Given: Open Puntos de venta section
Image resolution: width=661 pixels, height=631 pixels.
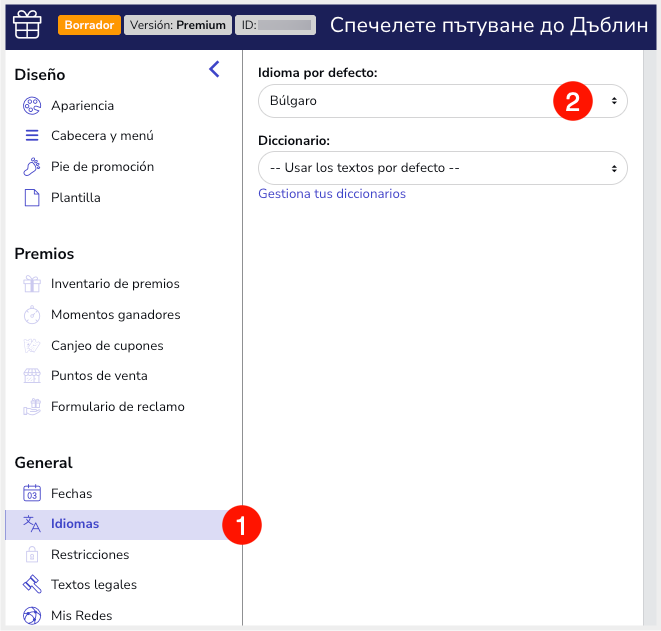Looking at the screenshot, I should tap(99, 376).
